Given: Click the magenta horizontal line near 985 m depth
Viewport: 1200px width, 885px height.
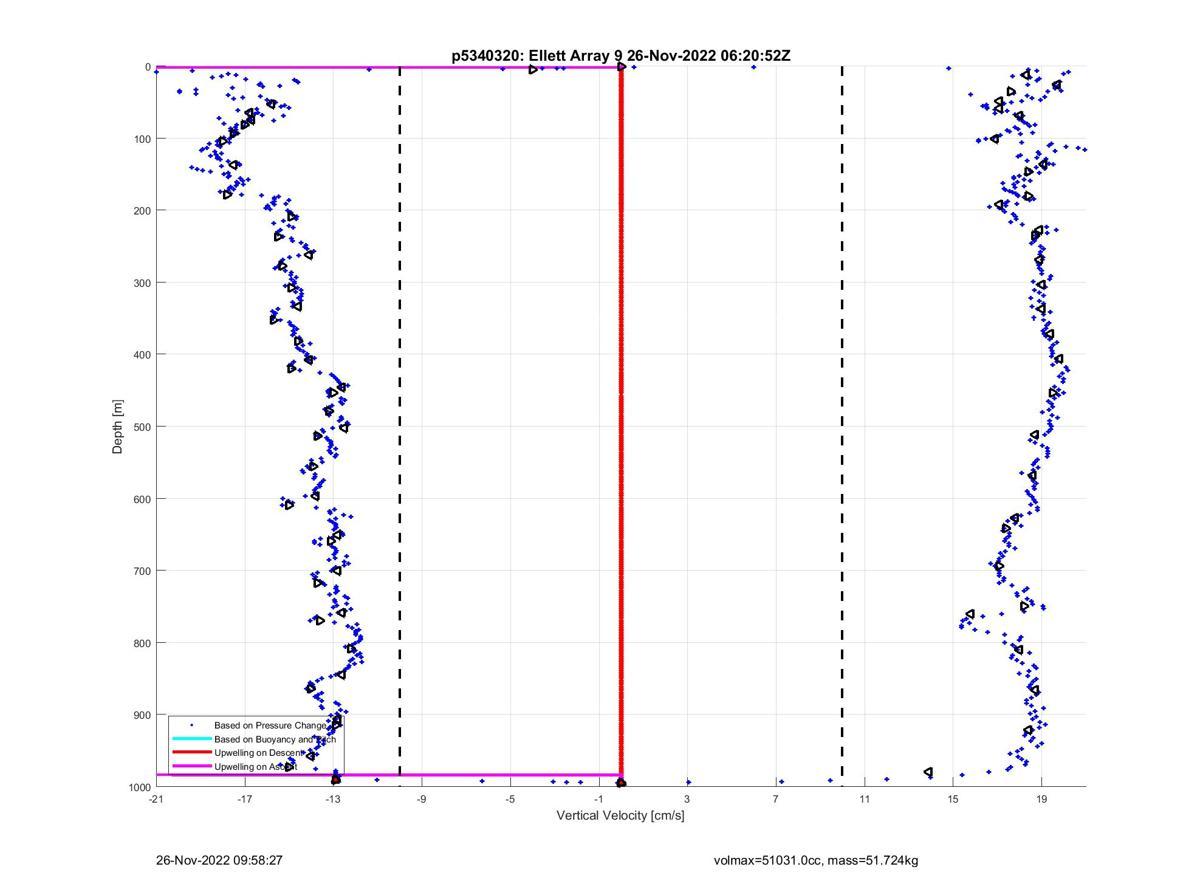Looking at the screenshot, I should tap(388, 775).
